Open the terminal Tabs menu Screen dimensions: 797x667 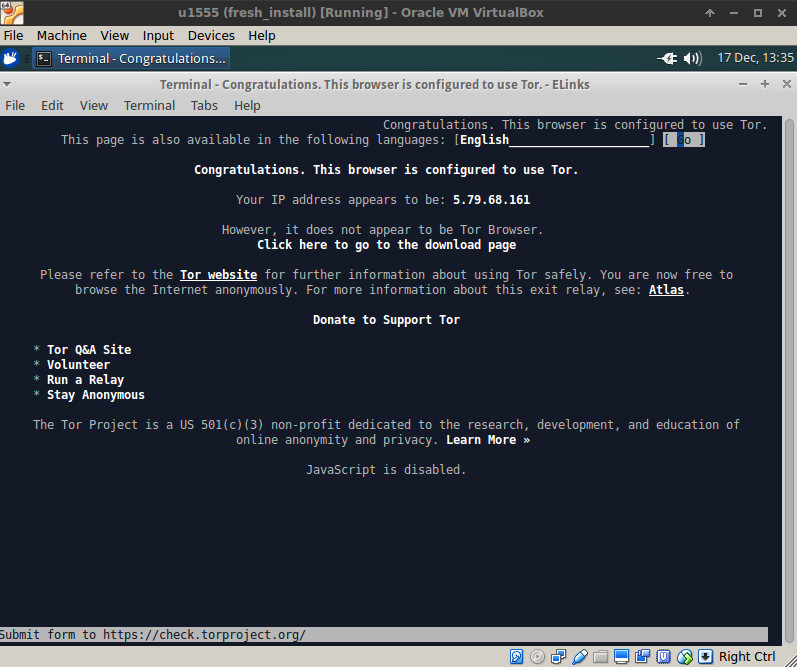[x=204, y=105]
